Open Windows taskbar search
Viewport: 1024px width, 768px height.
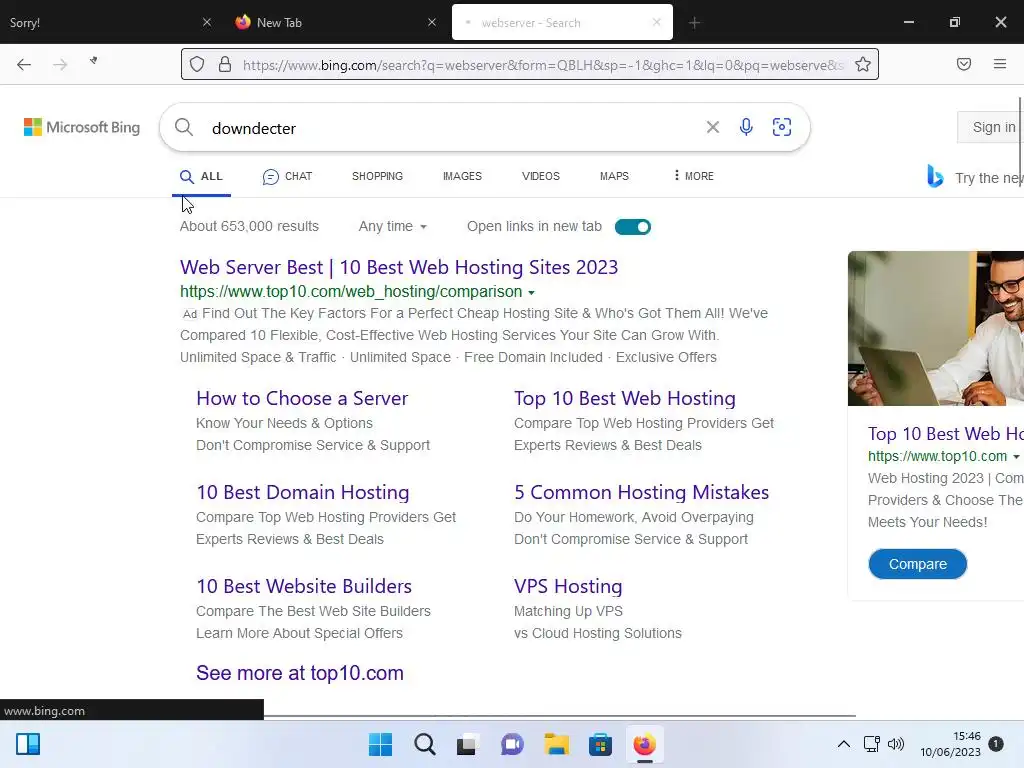click(424, 744)
